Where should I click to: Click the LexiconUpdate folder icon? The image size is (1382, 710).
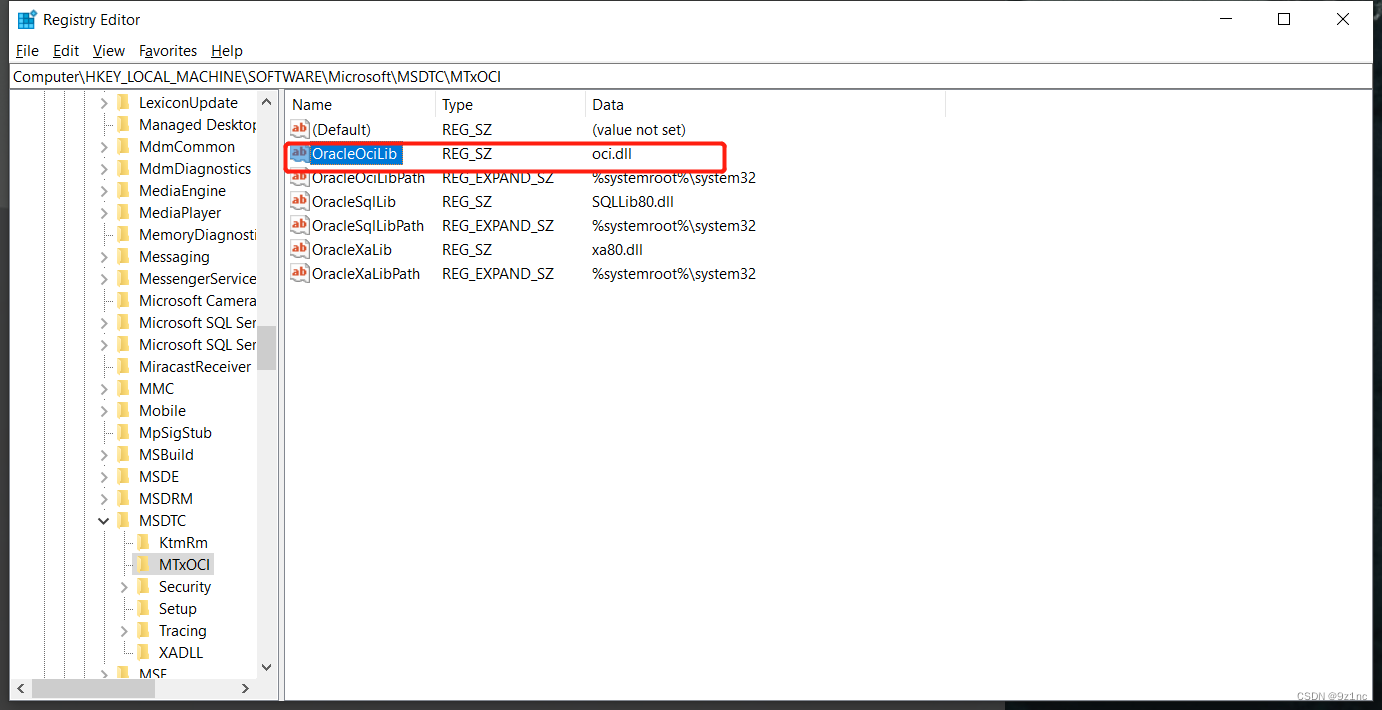[x=124, y=103]
